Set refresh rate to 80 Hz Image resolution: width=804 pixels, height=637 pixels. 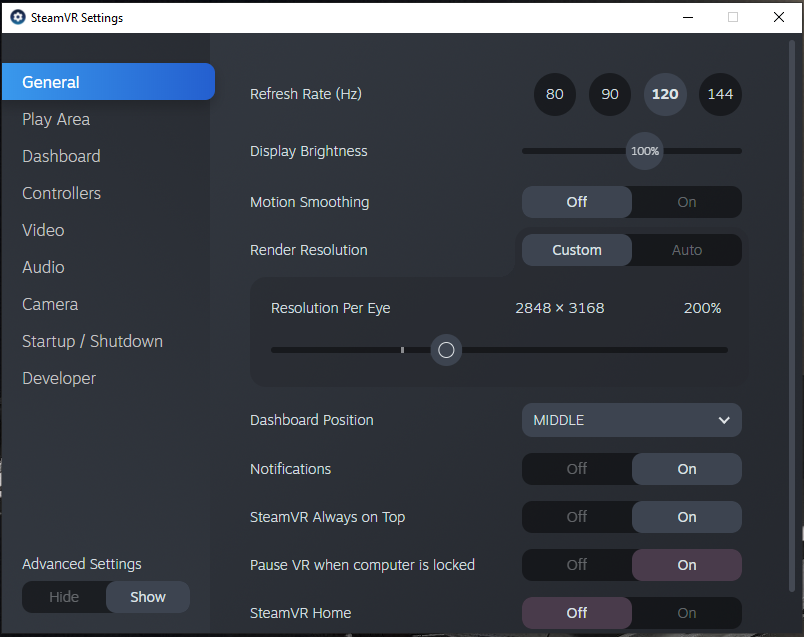pos(554,94)
